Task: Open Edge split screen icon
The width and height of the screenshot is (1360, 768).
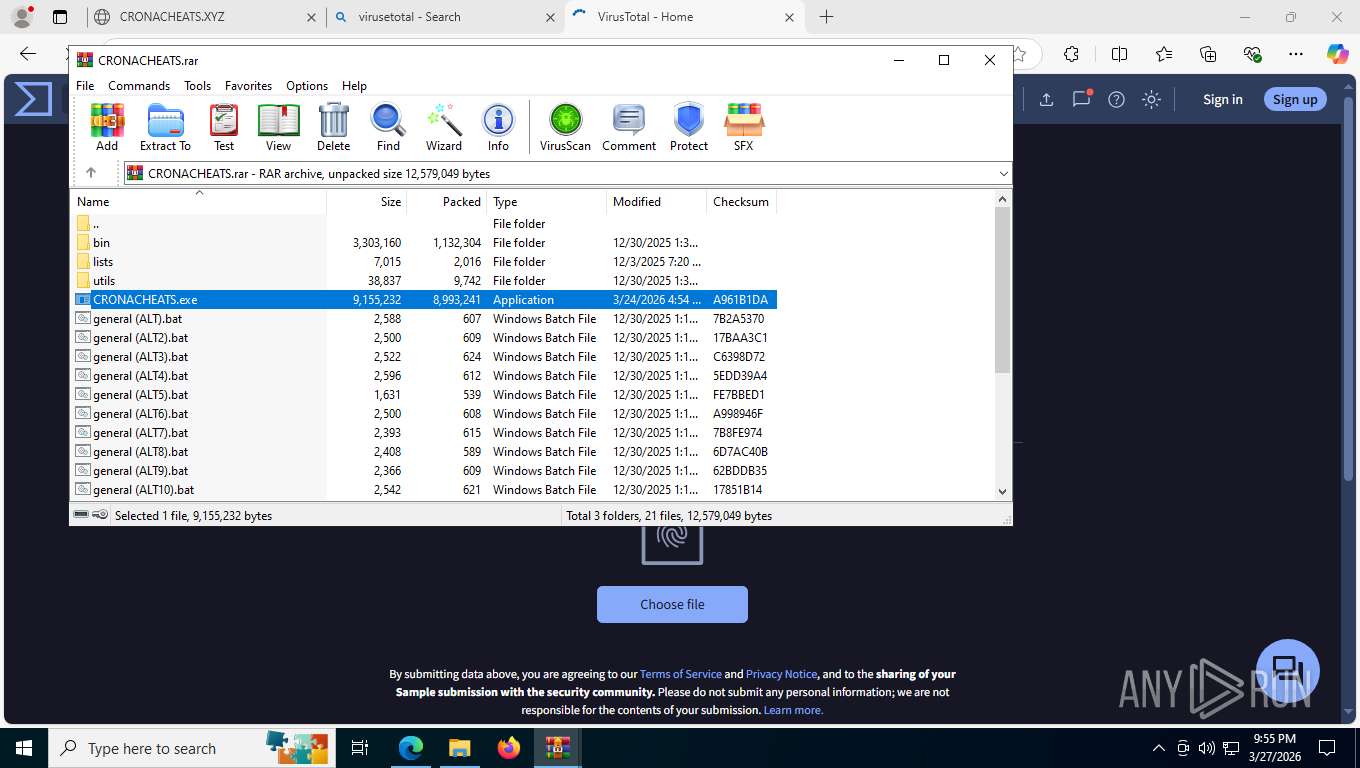Action: 1119,54
